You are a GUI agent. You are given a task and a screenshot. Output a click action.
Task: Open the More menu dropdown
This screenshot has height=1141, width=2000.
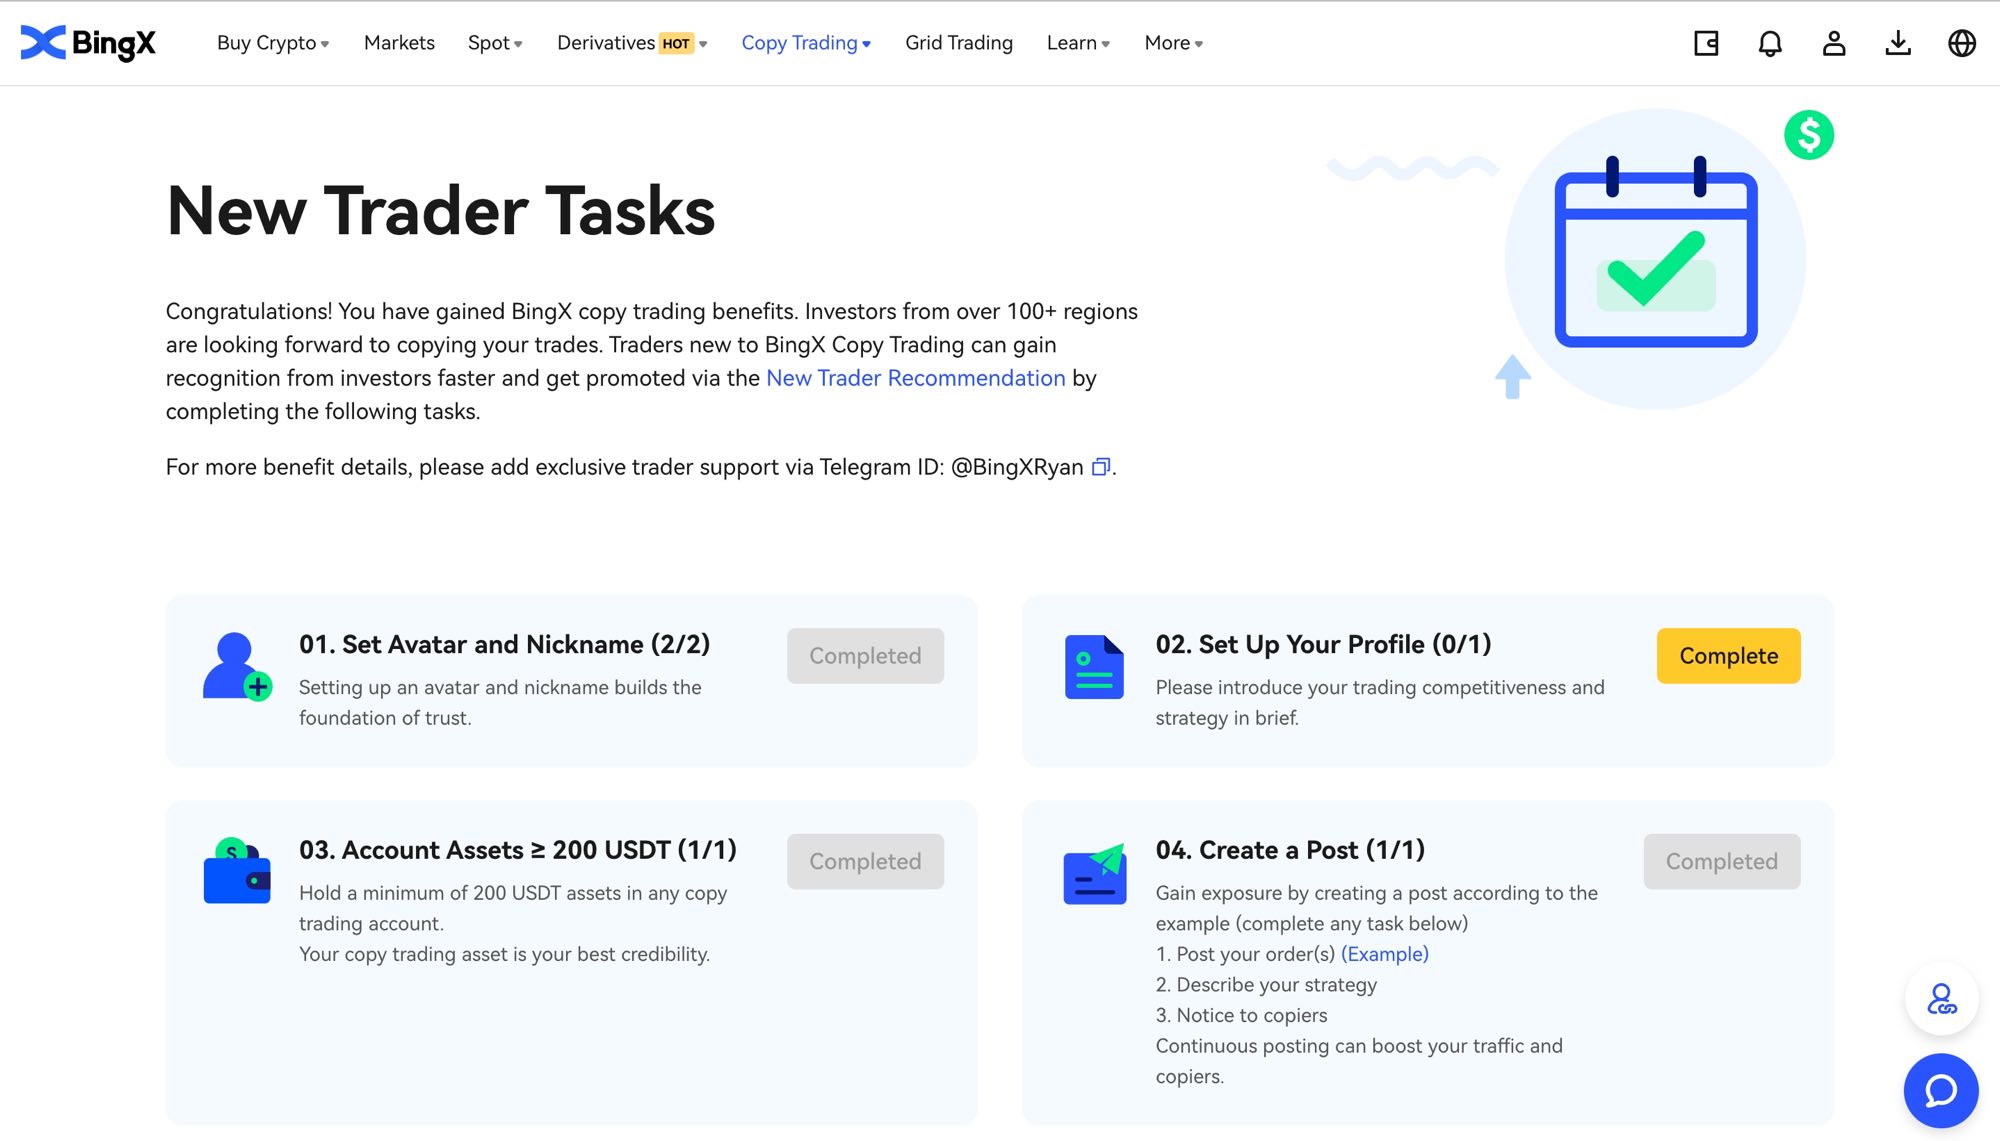coord(1173,43)
